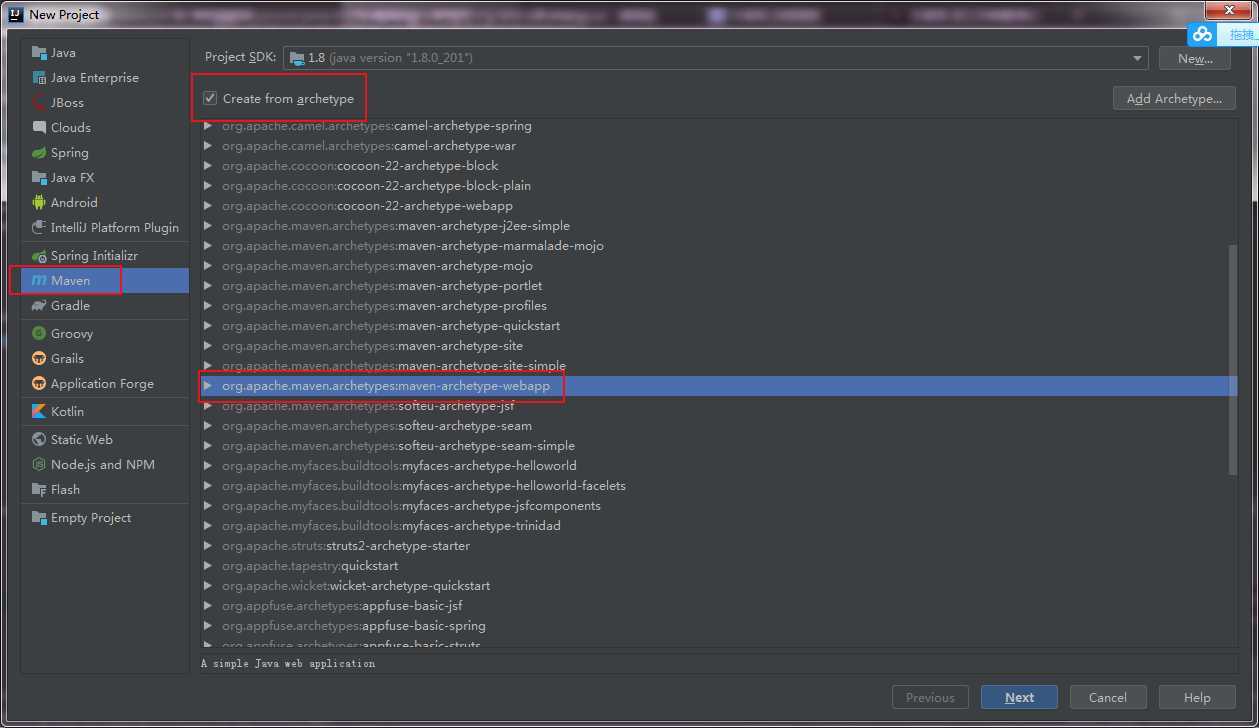Select maven-archetype-portlet entry
The width and height of the screenshot is (1259, 728).
382,286
